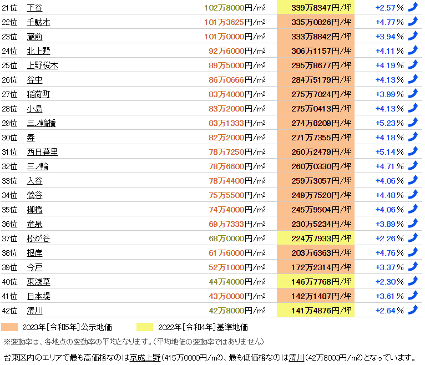Follow the 日本堤 link at 41位

pyautogui.click(x=38, y=296)
